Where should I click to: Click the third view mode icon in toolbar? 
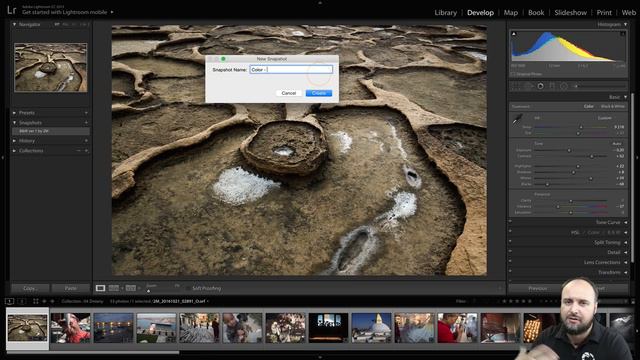131,288
